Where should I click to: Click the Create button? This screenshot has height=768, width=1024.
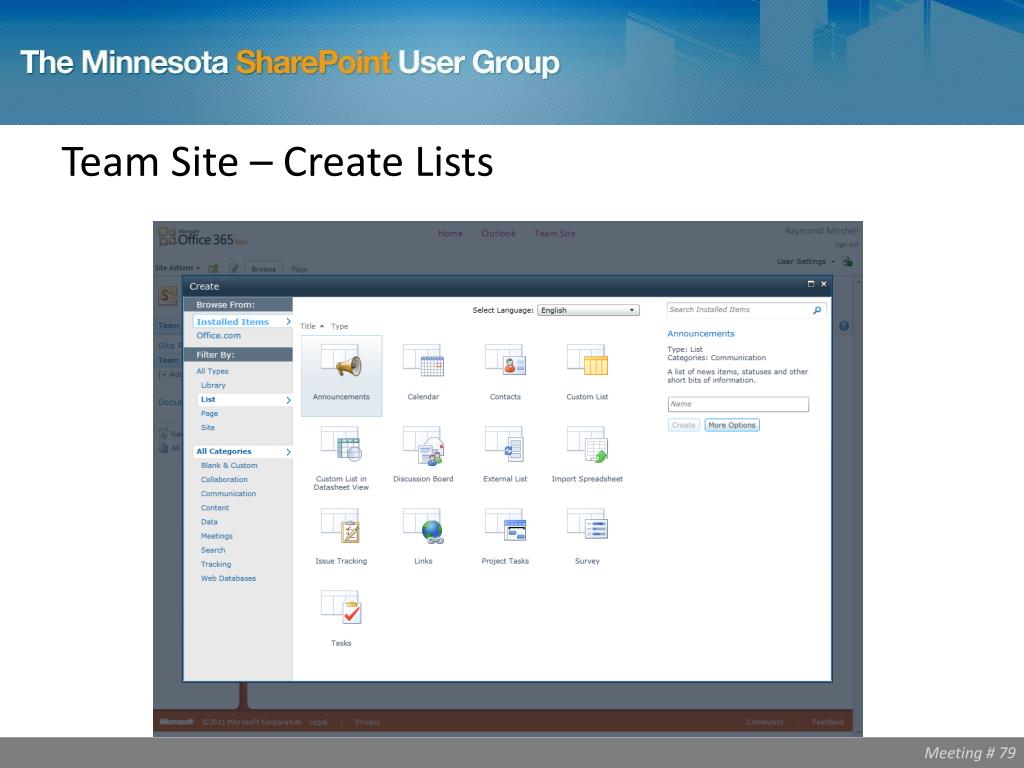pos(684,425)
